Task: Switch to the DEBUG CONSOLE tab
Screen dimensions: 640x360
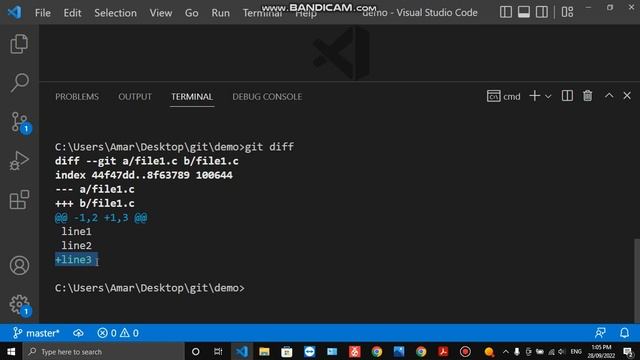Action: click(x=267, y=97)
